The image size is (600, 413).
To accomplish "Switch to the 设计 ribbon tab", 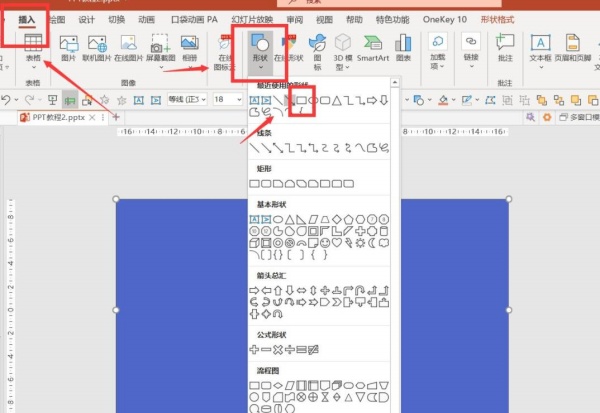I will coord(86,20).
